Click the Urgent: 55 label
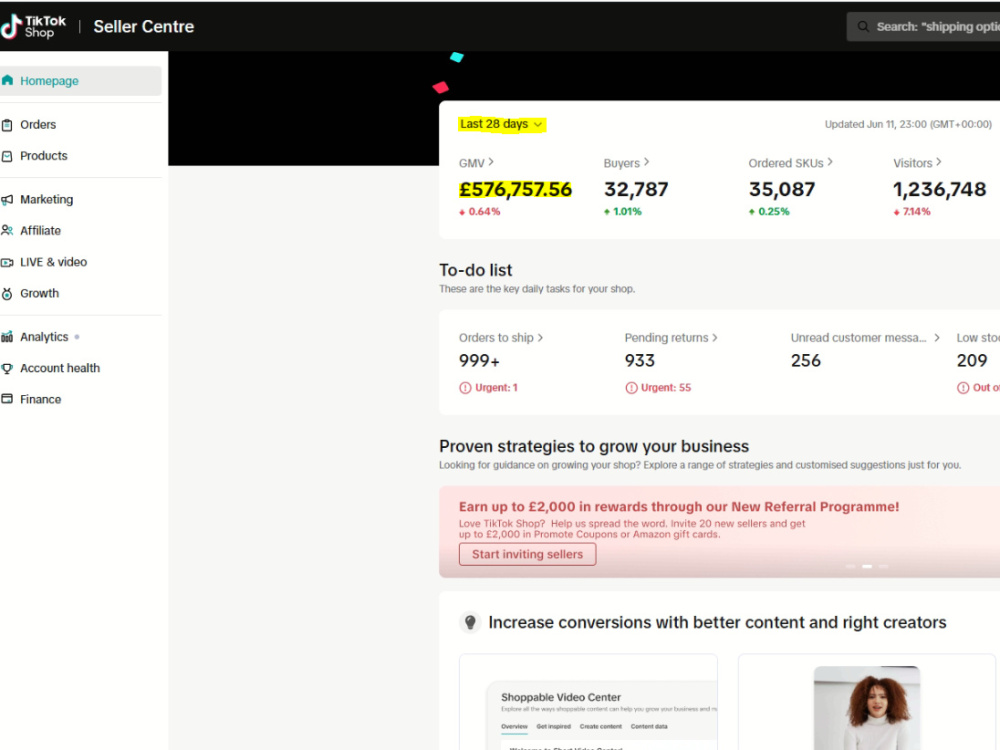 [666, 388]
